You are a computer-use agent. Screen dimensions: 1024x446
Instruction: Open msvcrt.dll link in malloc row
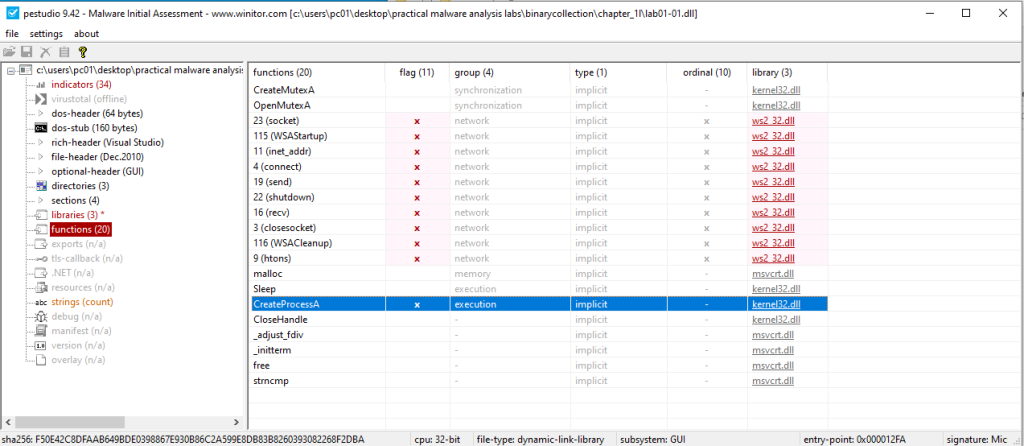click(773, 274)
